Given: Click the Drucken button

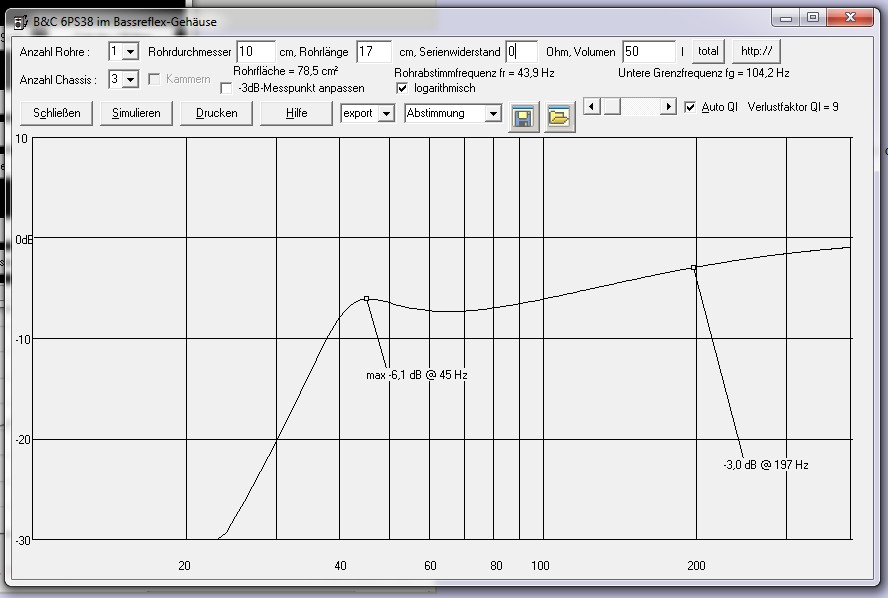Looking at the screenshot, I should pyautogui.click(x=216, y=113).
